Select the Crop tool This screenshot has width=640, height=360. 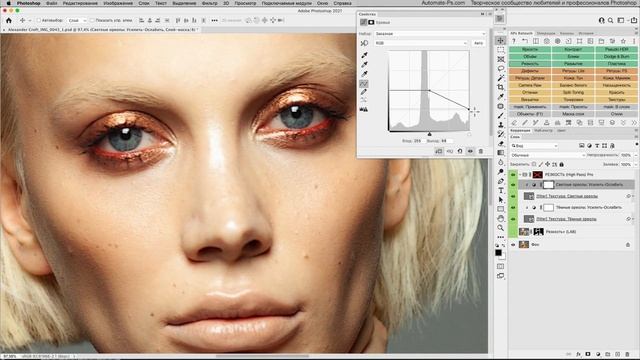click(x=500, y=87)
